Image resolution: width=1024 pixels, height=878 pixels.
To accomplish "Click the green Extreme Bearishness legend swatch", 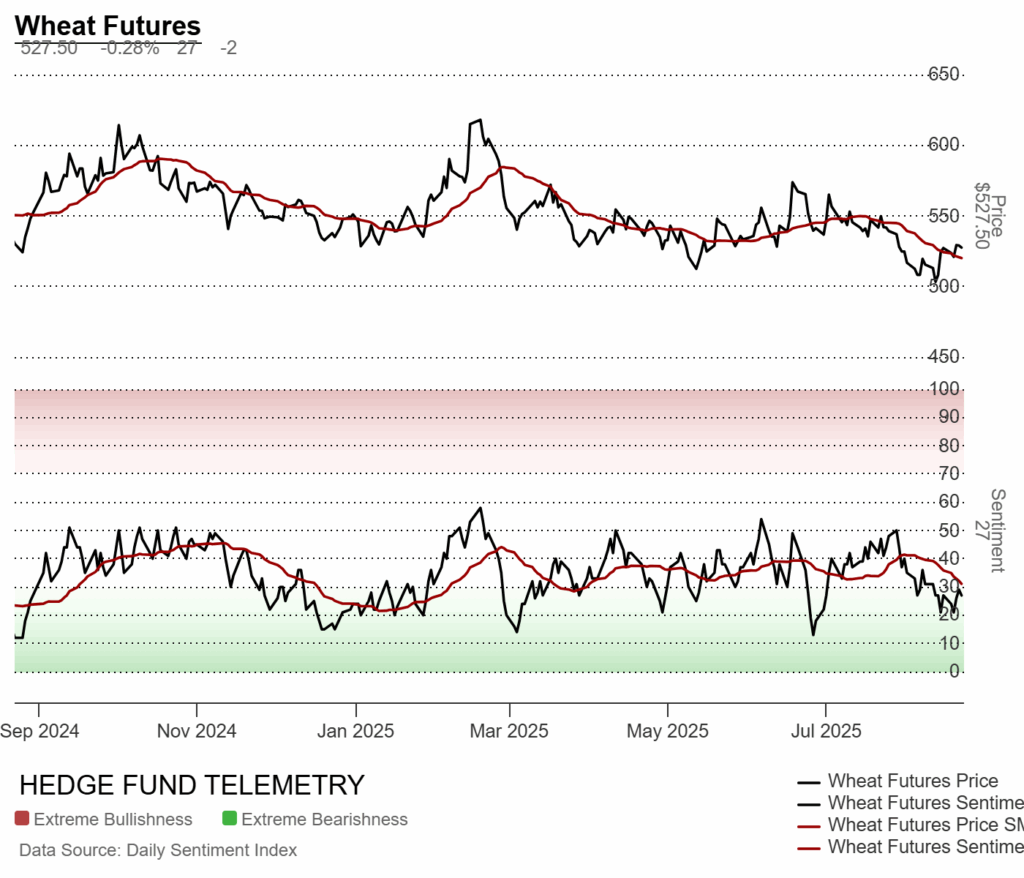I will (x=229, y=819).
